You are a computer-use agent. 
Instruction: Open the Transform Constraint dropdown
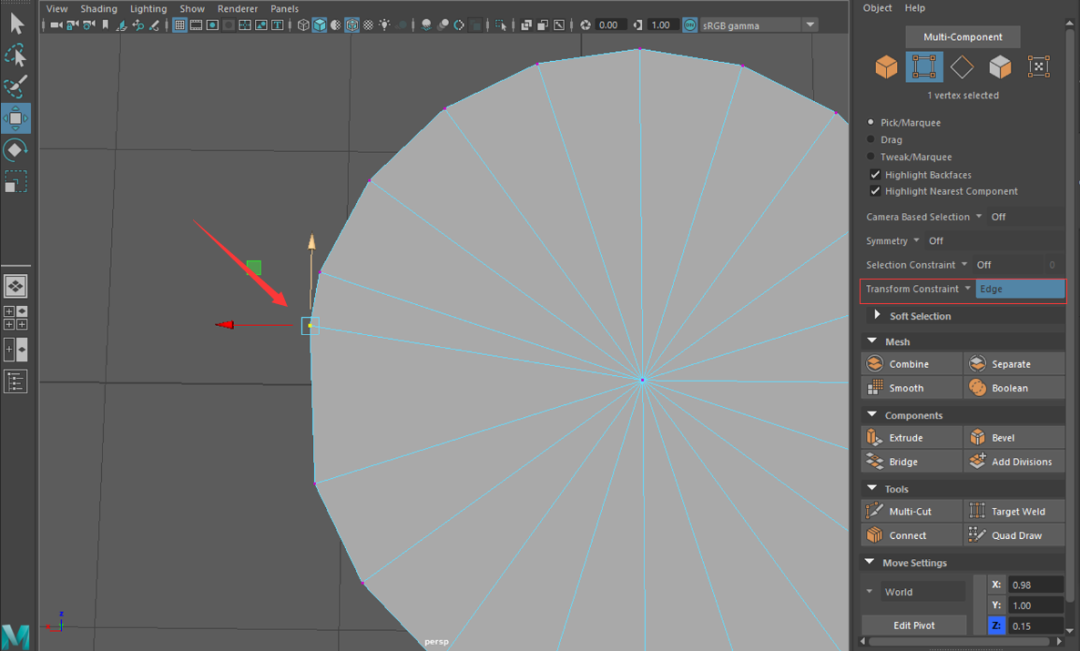(968, 289)
